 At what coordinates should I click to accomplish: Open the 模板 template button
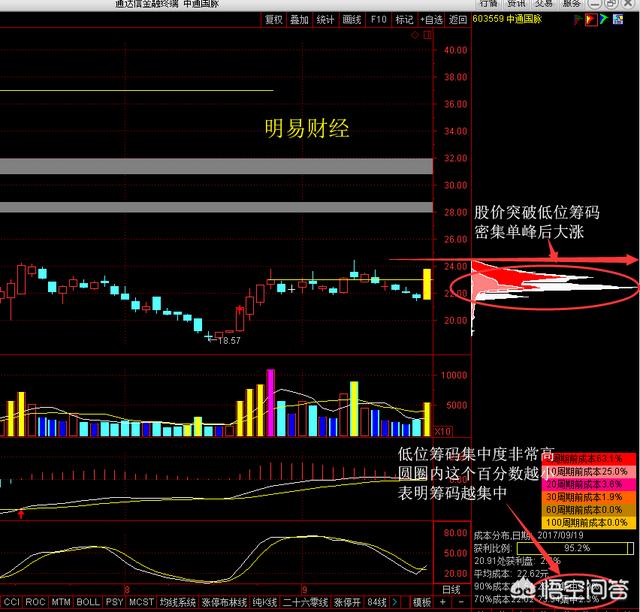pyautogui.click(x=422, y=602)
